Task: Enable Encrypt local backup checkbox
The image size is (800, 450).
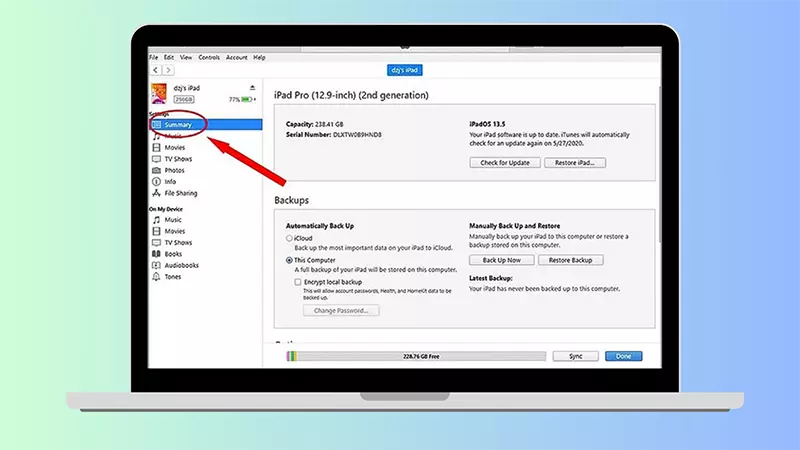Action: point(297,282)
